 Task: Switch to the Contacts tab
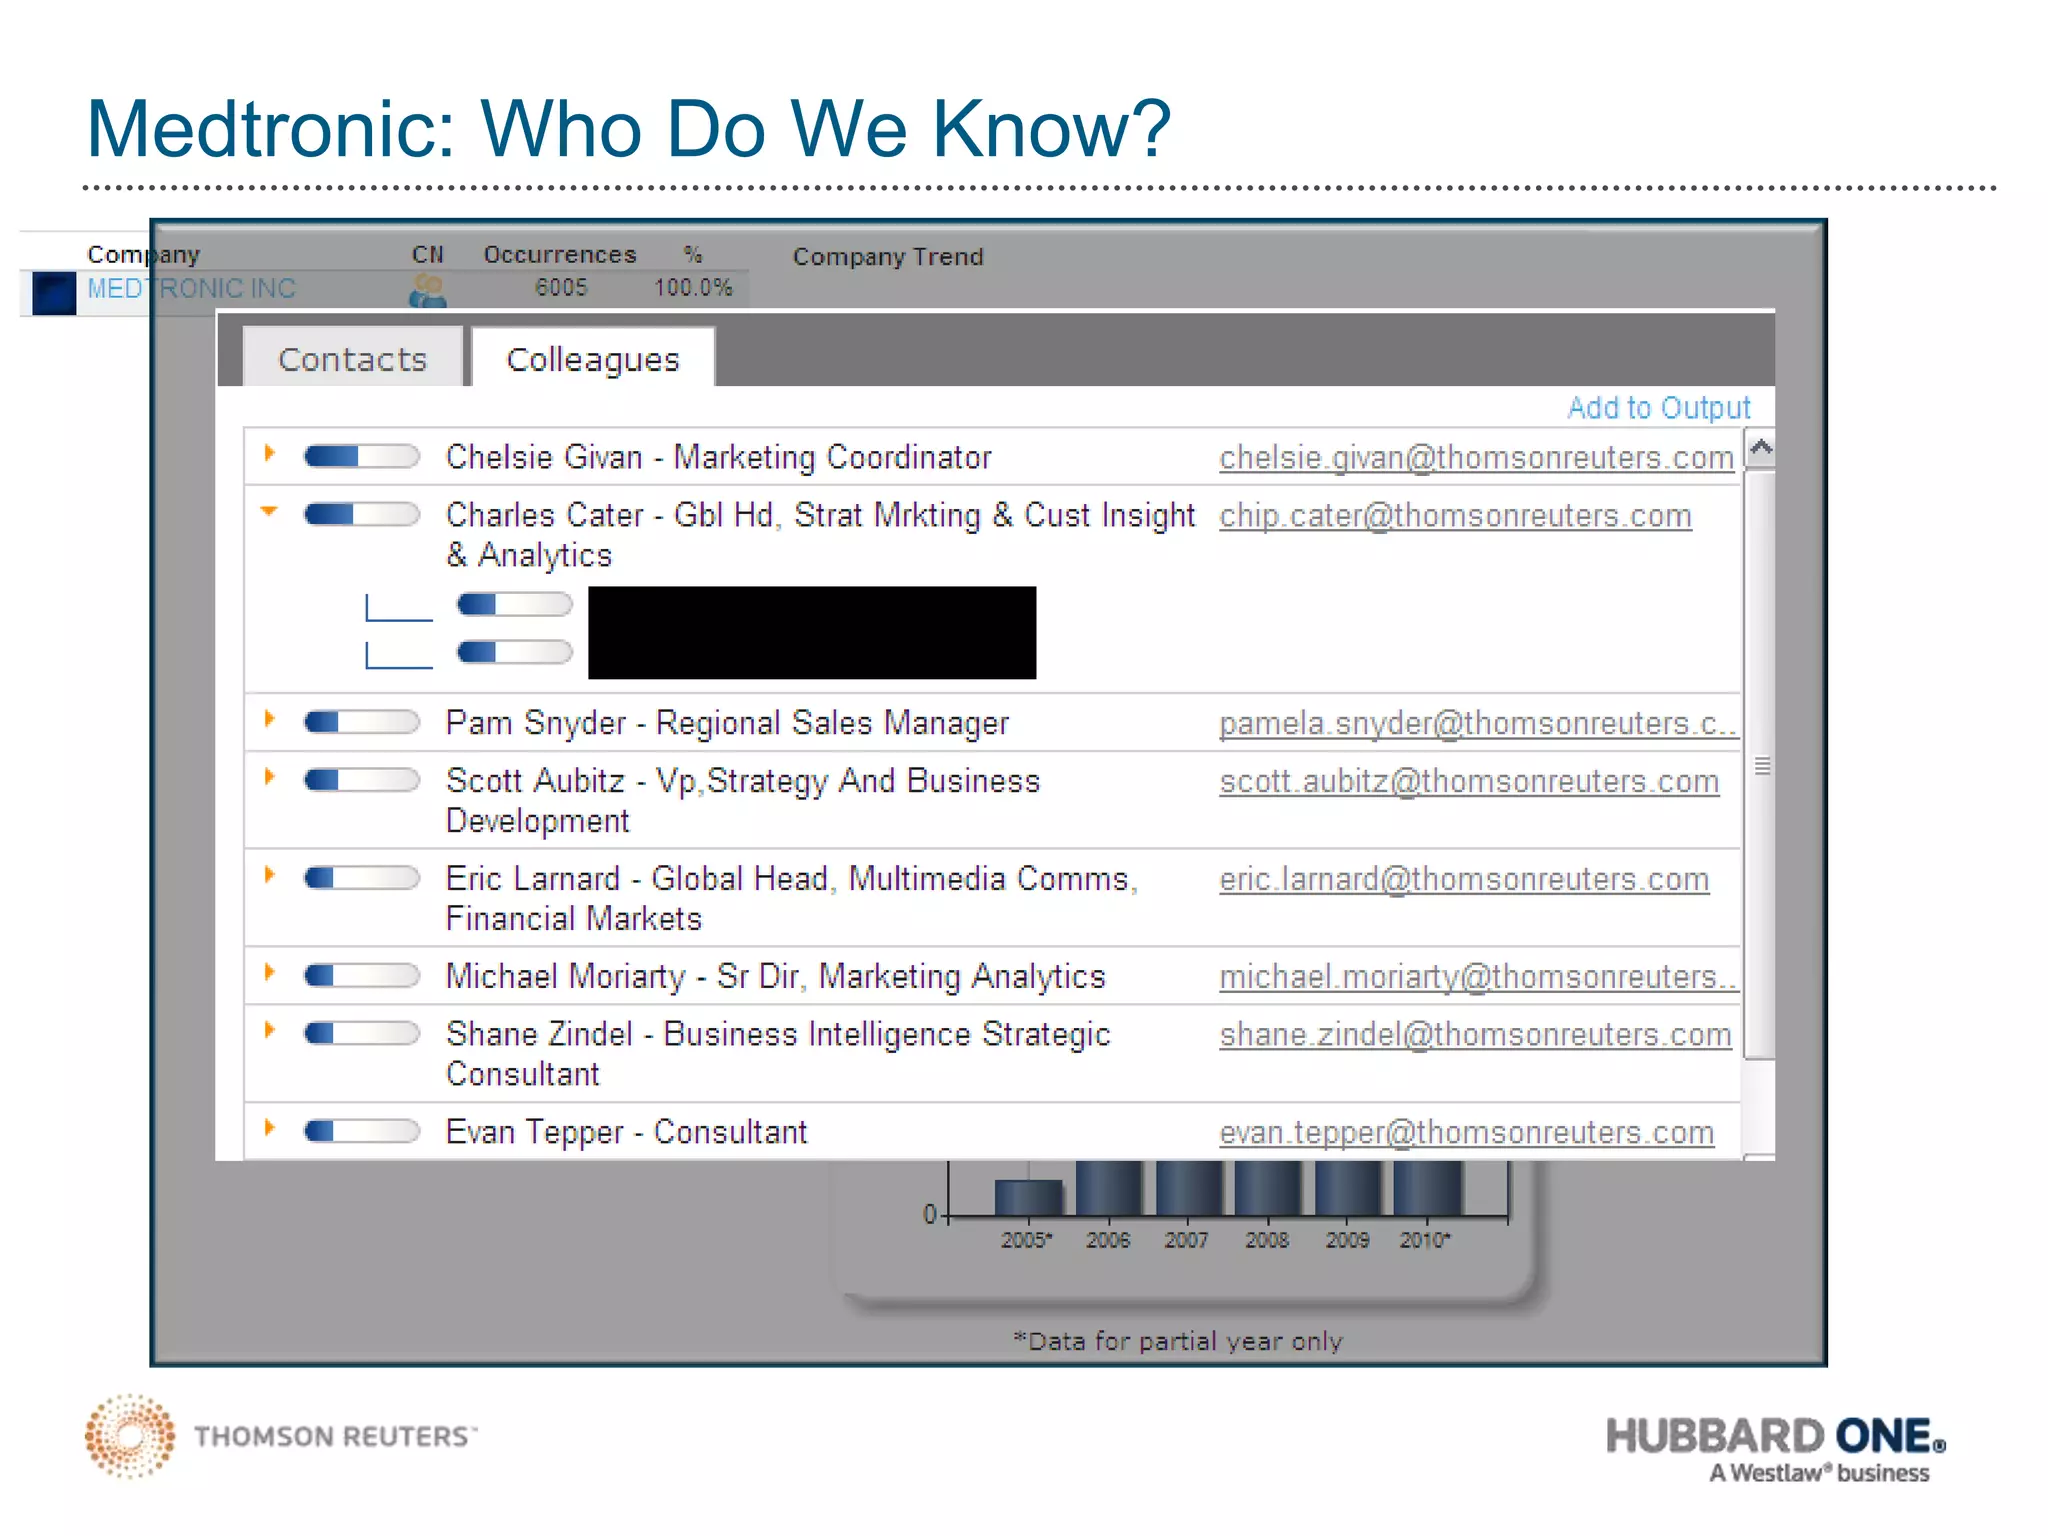(x=352, y=359)
